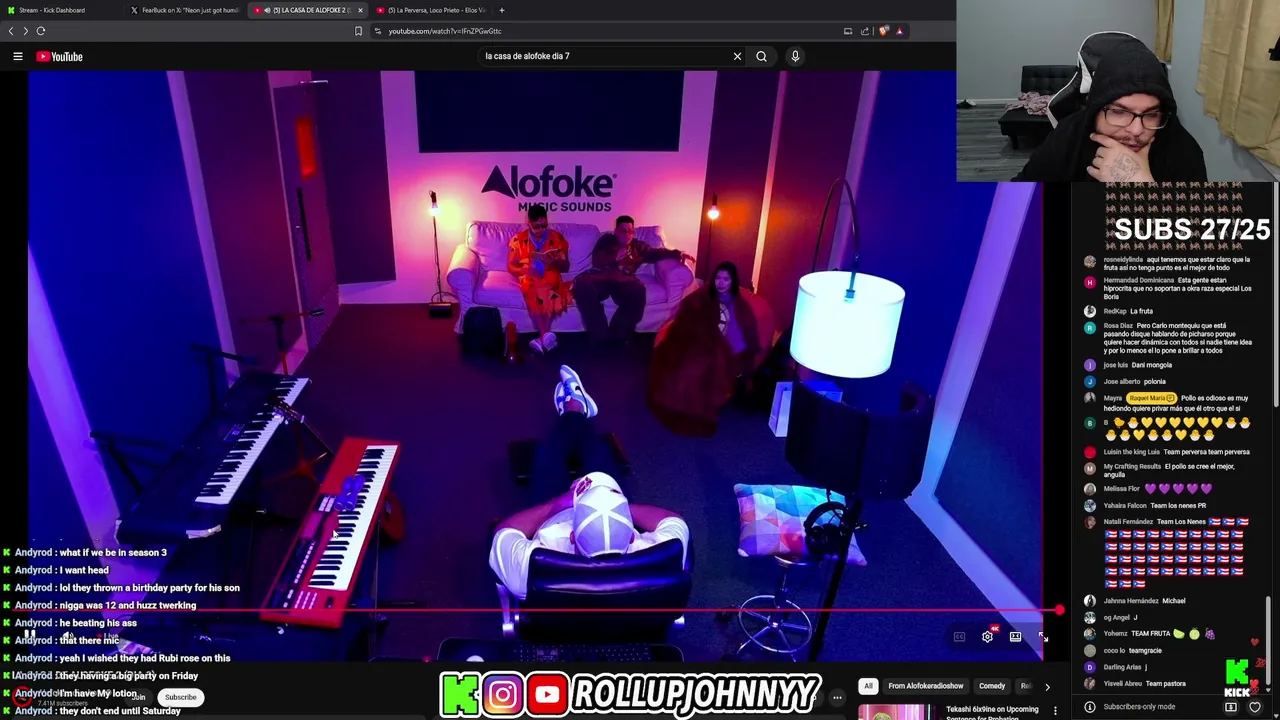Viewport: 1280px width, 720px height.
Task: Click the live chat scrollbar
Action: tap(1268, 640)
